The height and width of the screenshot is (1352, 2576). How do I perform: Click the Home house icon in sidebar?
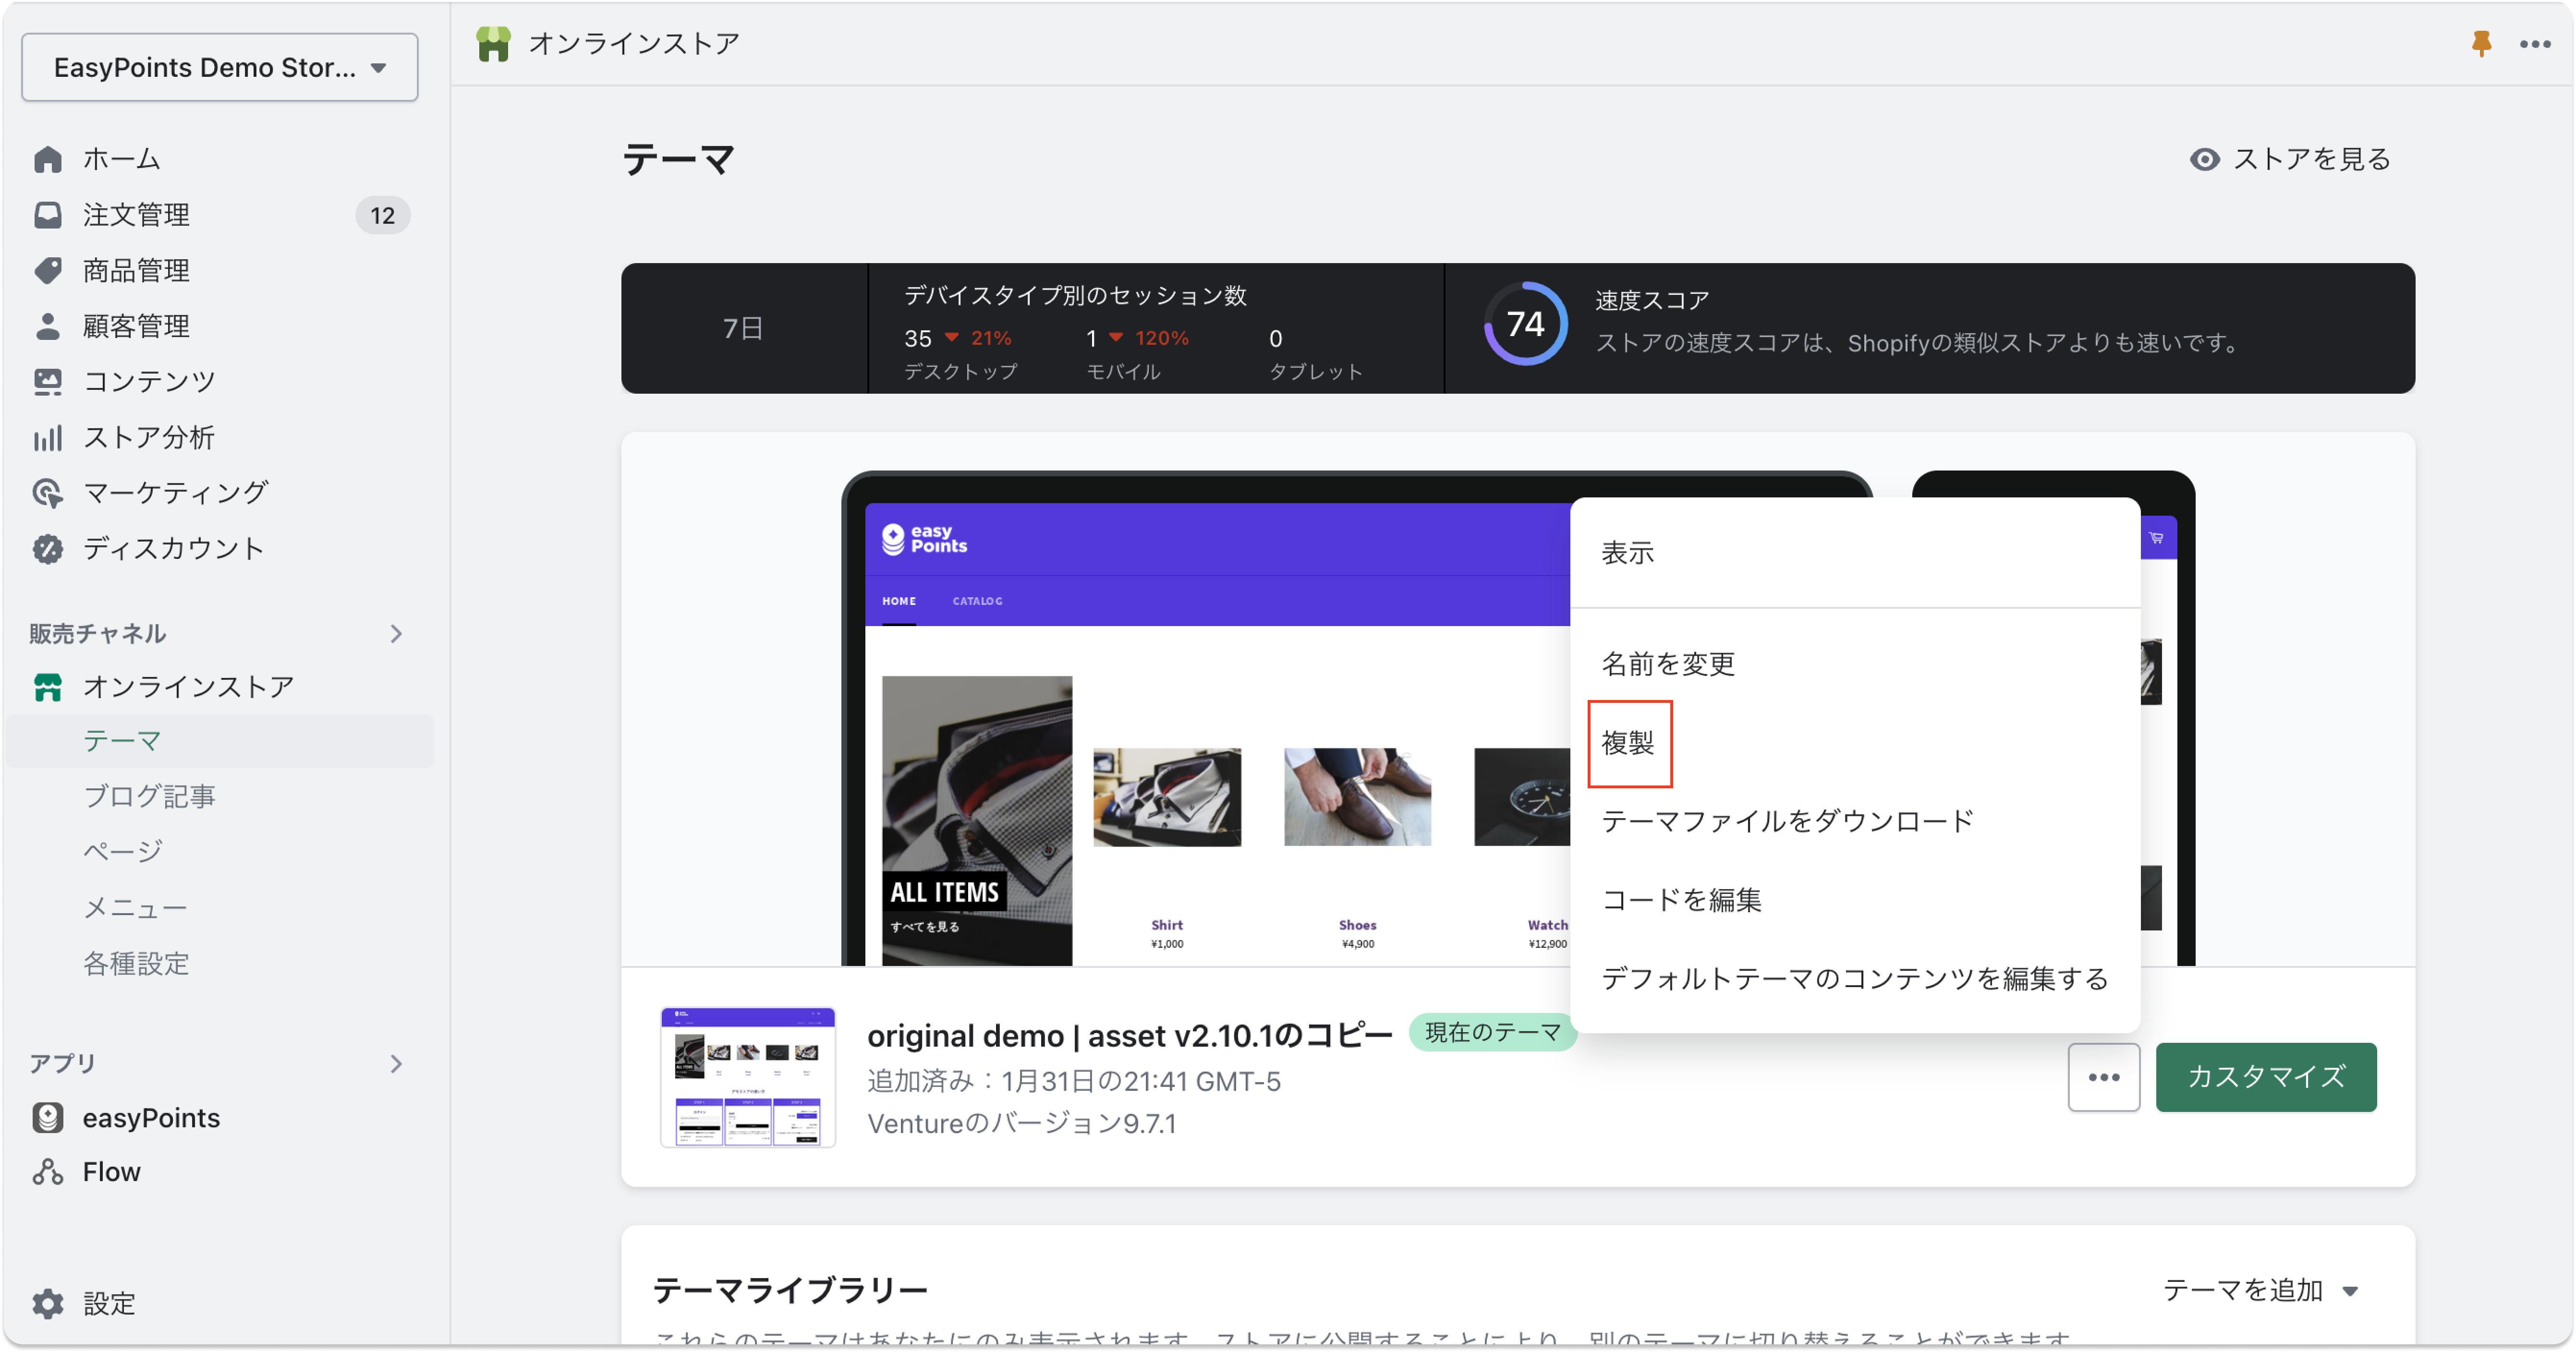48,159
